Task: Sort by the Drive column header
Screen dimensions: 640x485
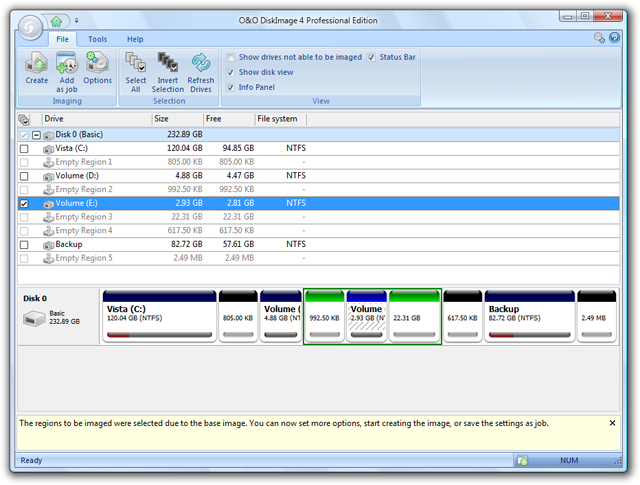Action: 97,119
